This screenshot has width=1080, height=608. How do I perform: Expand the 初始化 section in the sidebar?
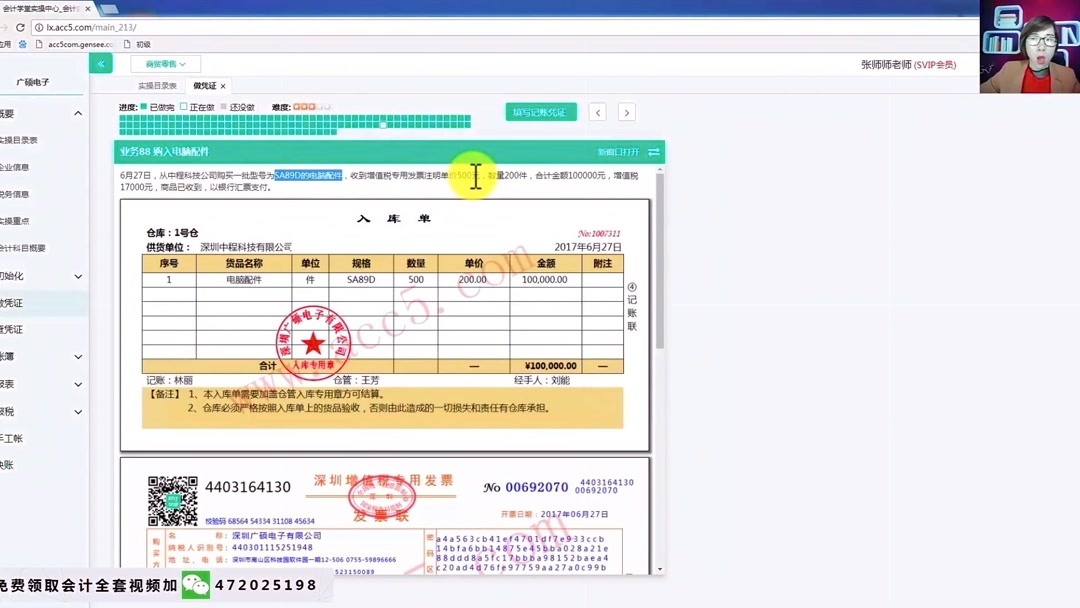click(x=45, y=276)
